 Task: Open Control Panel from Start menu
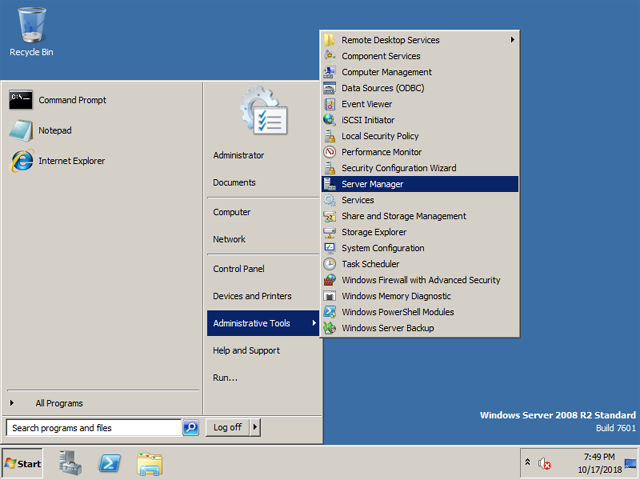(x=263, y=269)
